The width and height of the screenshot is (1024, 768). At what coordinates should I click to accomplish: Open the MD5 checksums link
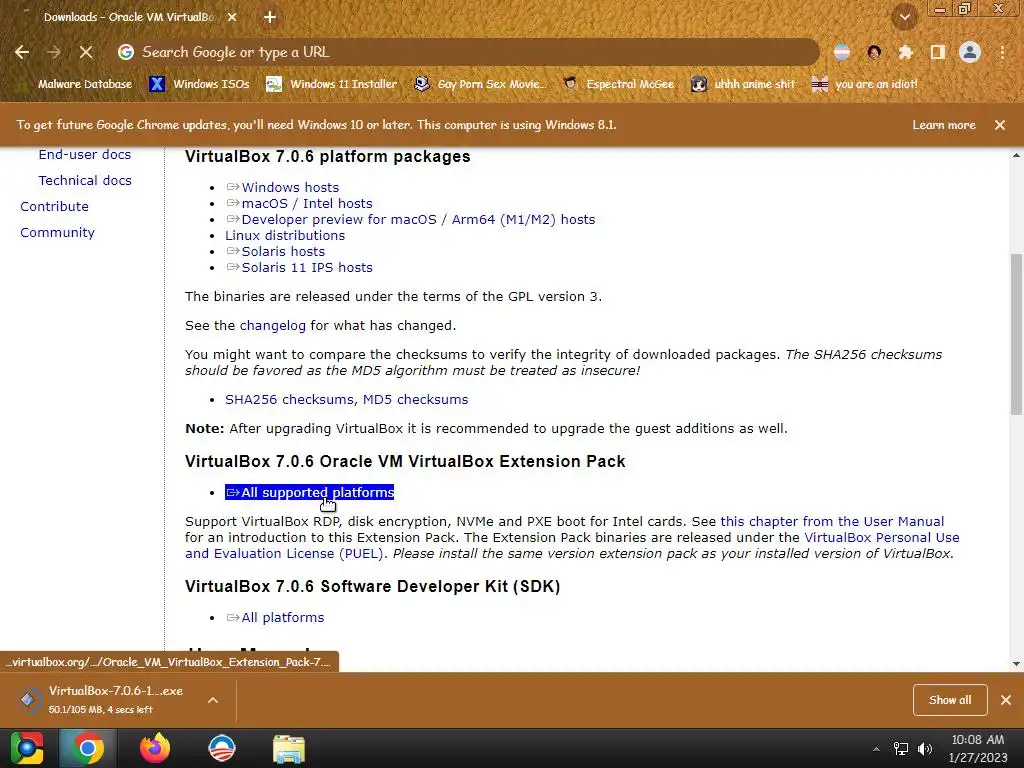click(415, 400)
